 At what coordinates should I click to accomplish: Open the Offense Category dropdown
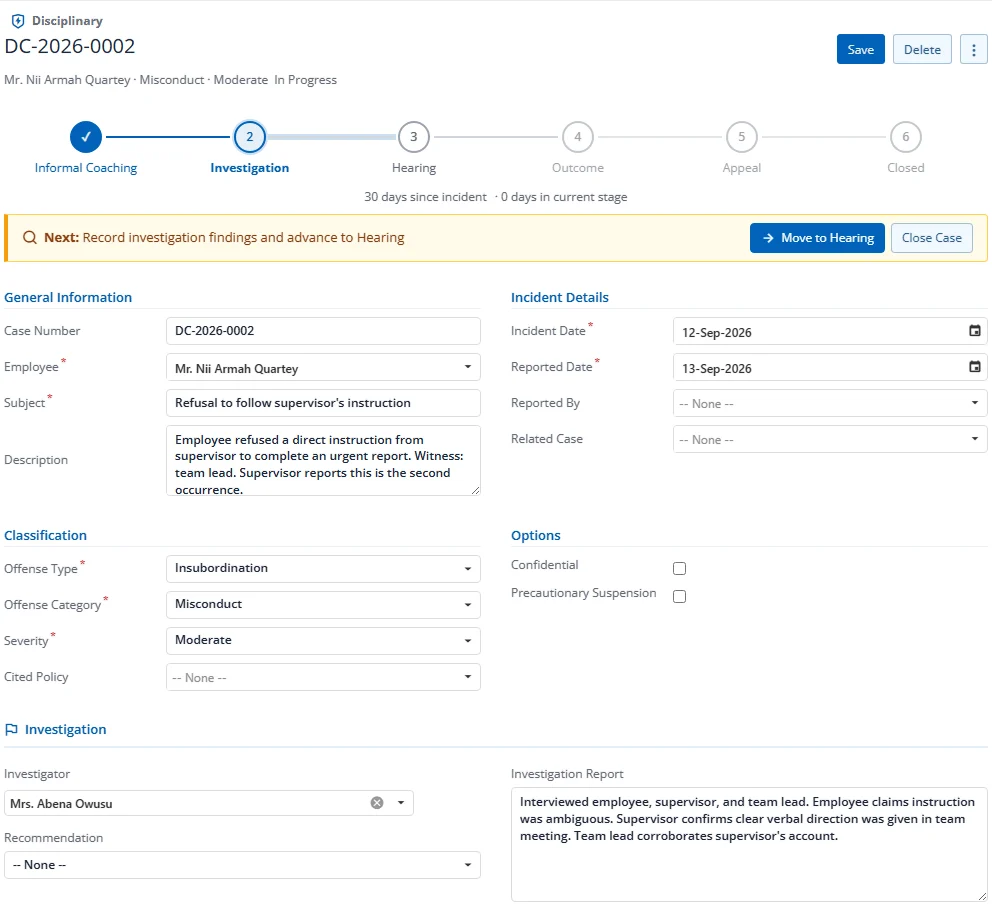323,605
